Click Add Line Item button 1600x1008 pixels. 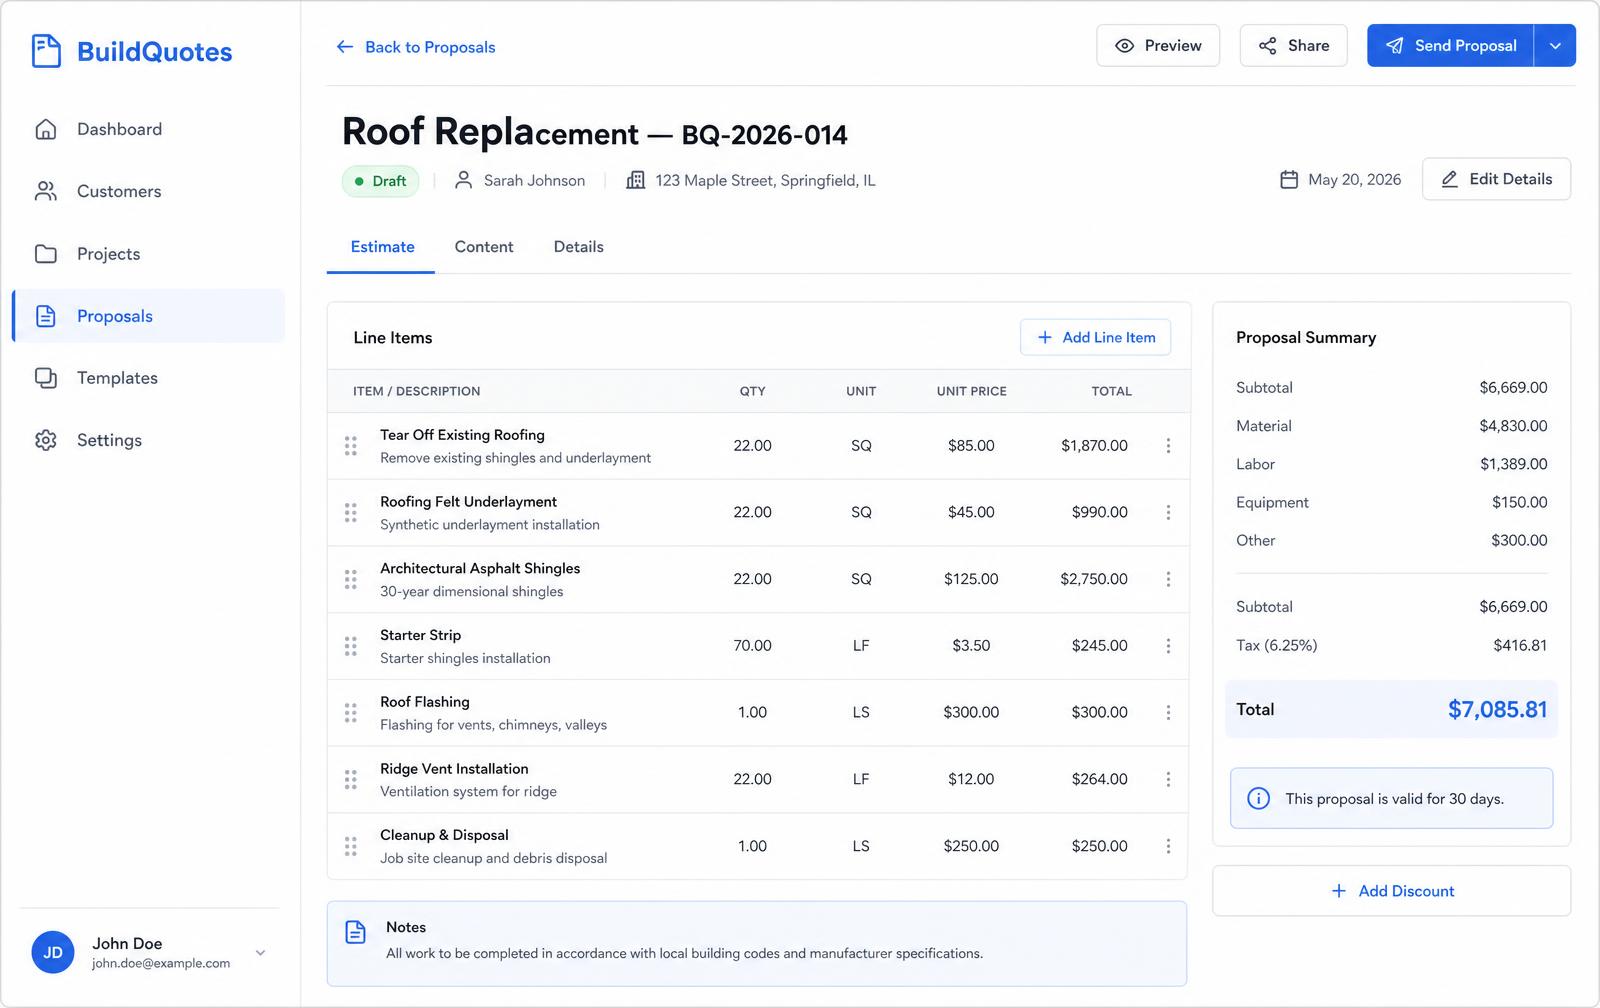pyautogui.click(x=1096, y=338)
